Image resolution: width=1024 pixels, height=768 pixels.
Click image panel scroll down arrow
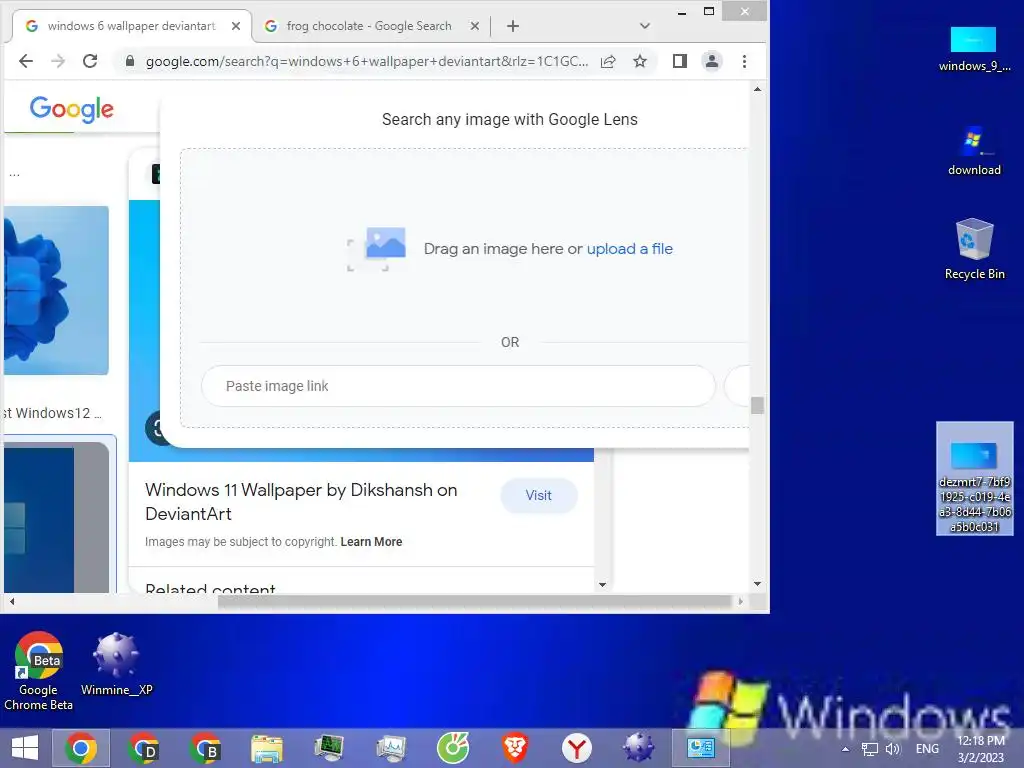coord(602,584)
